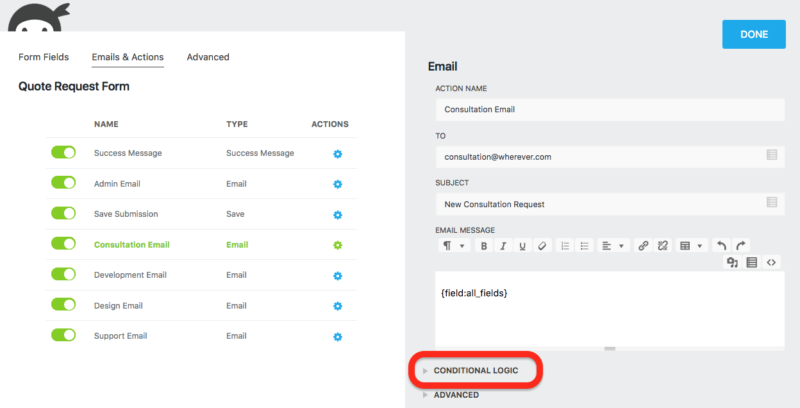Open settings gear for Save Submission action
Image resolution: width=800 pixels, height=408 pixels.
point(337,215)
